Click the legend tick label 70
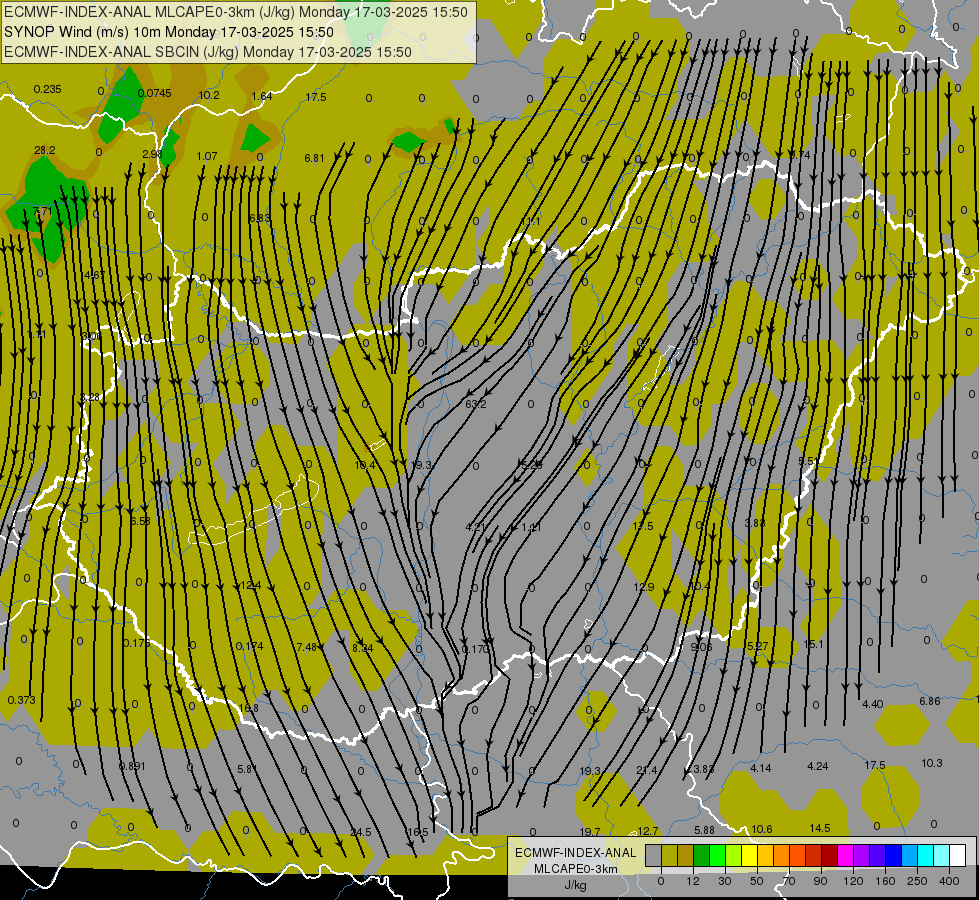 pyautogui.click(x=789, y=881)
